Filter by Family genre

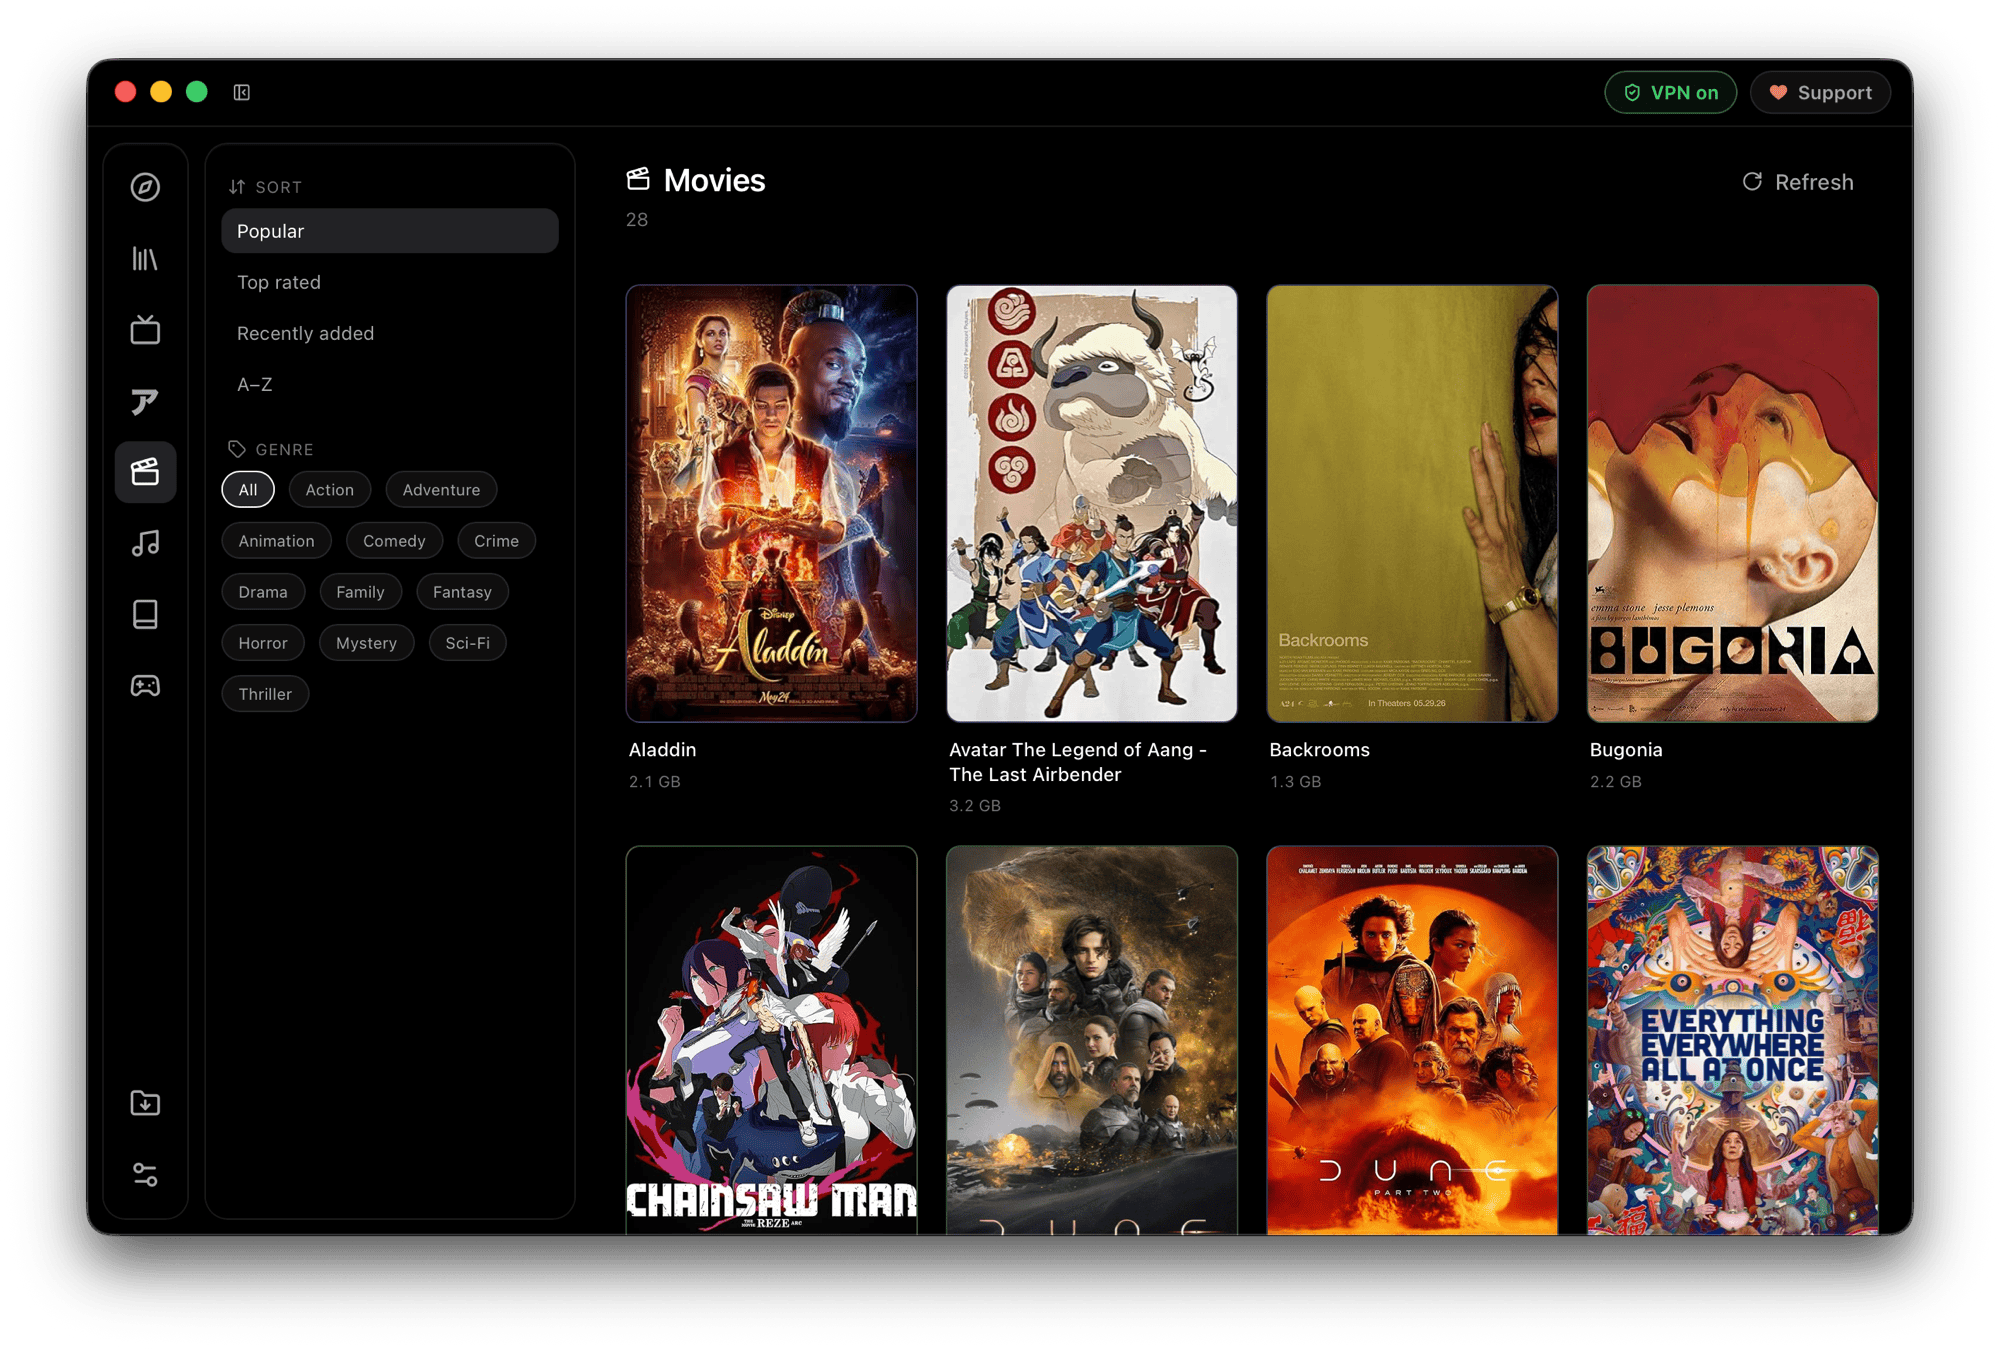click(360, 592)
